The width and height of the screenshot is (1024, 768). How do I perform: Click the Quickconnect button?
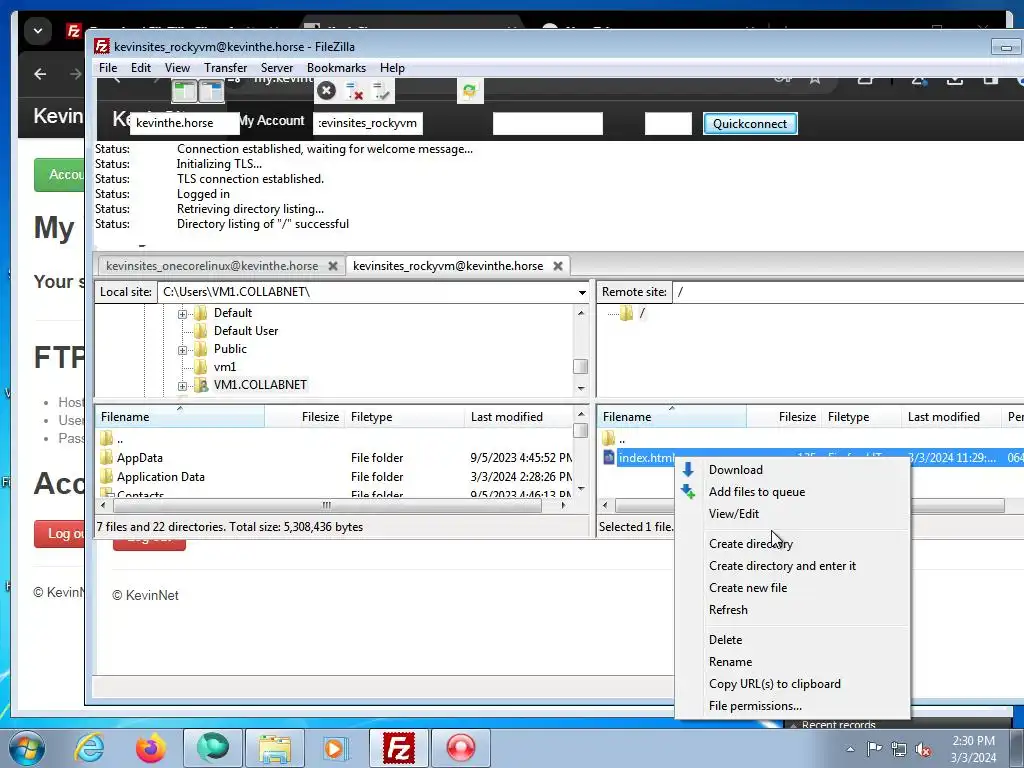tap(750, 123)
